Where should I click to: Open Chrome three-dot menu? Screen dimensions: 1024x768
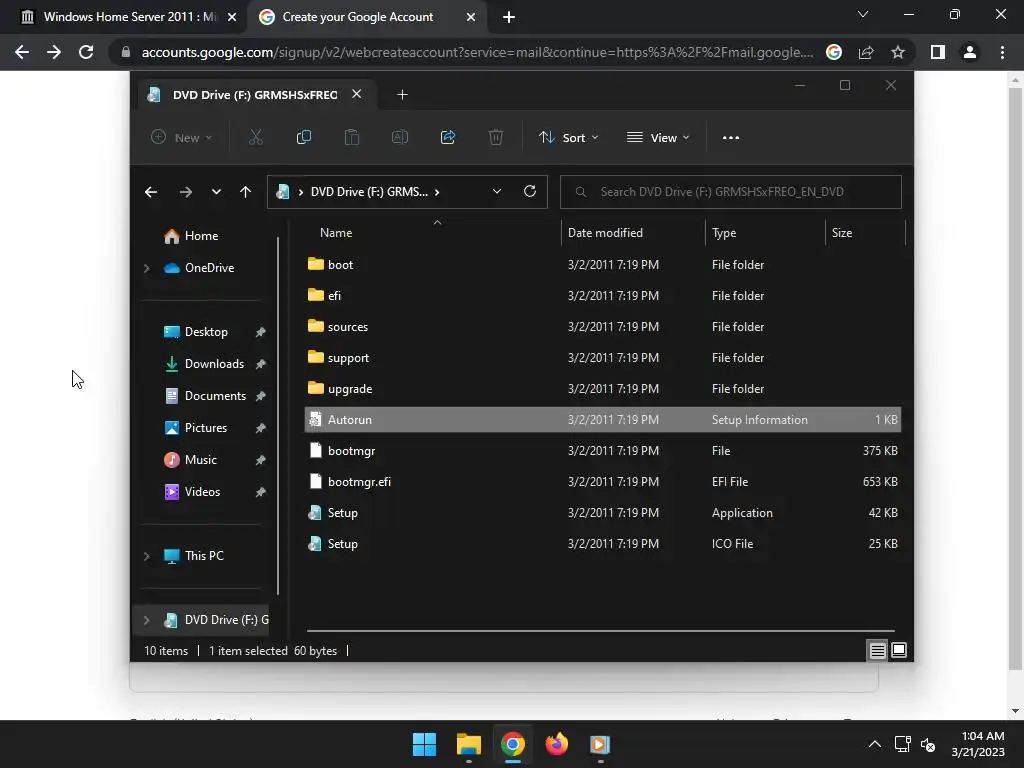1002,52
